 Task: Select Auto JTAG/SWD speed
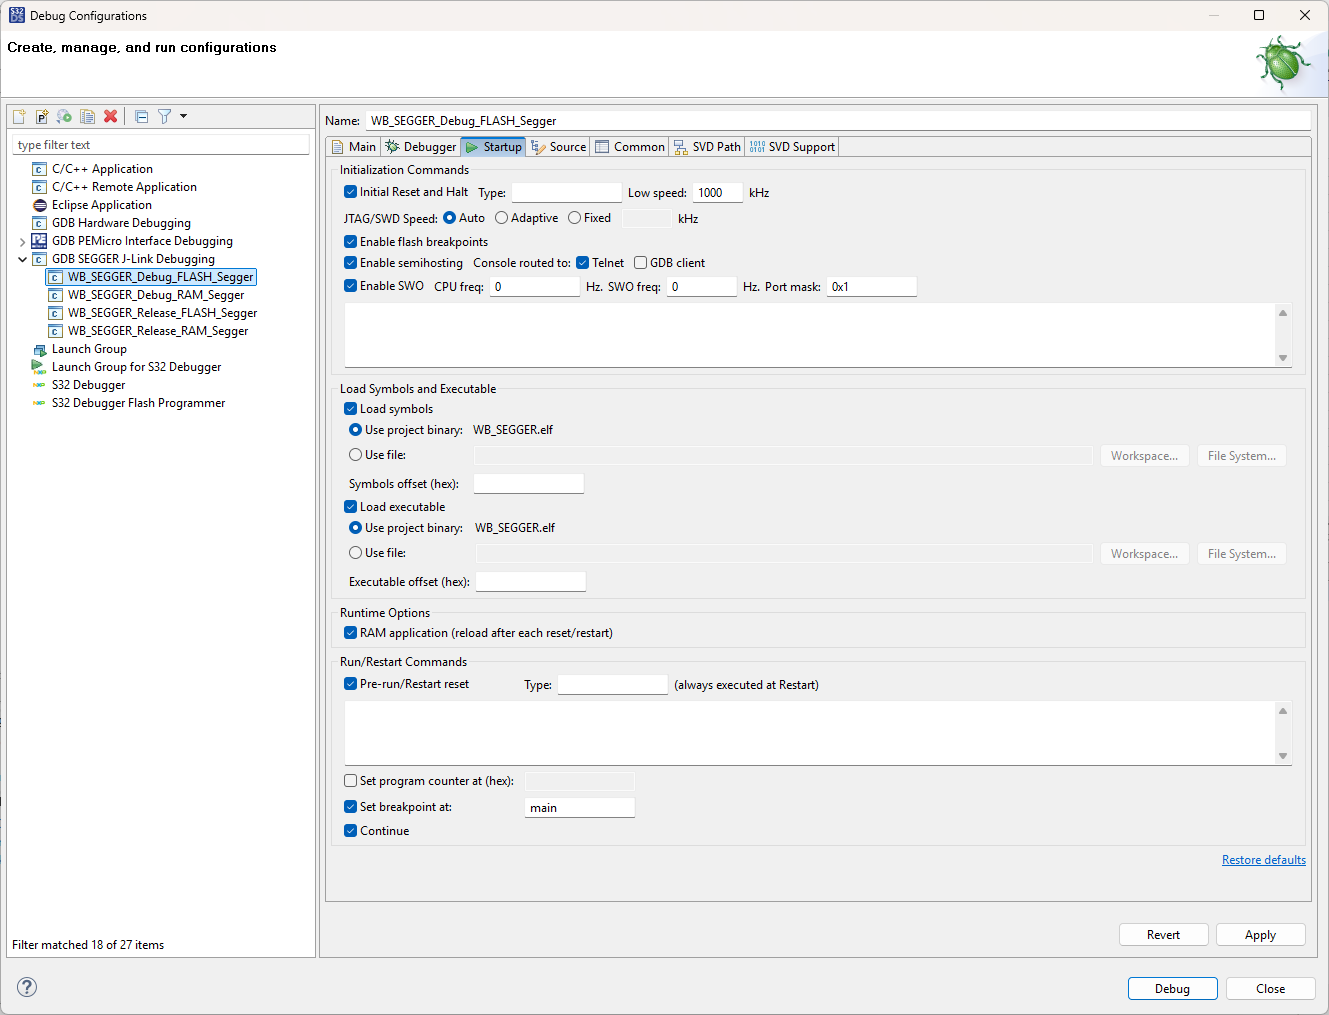pyautogui.click(x=449, y=218)
